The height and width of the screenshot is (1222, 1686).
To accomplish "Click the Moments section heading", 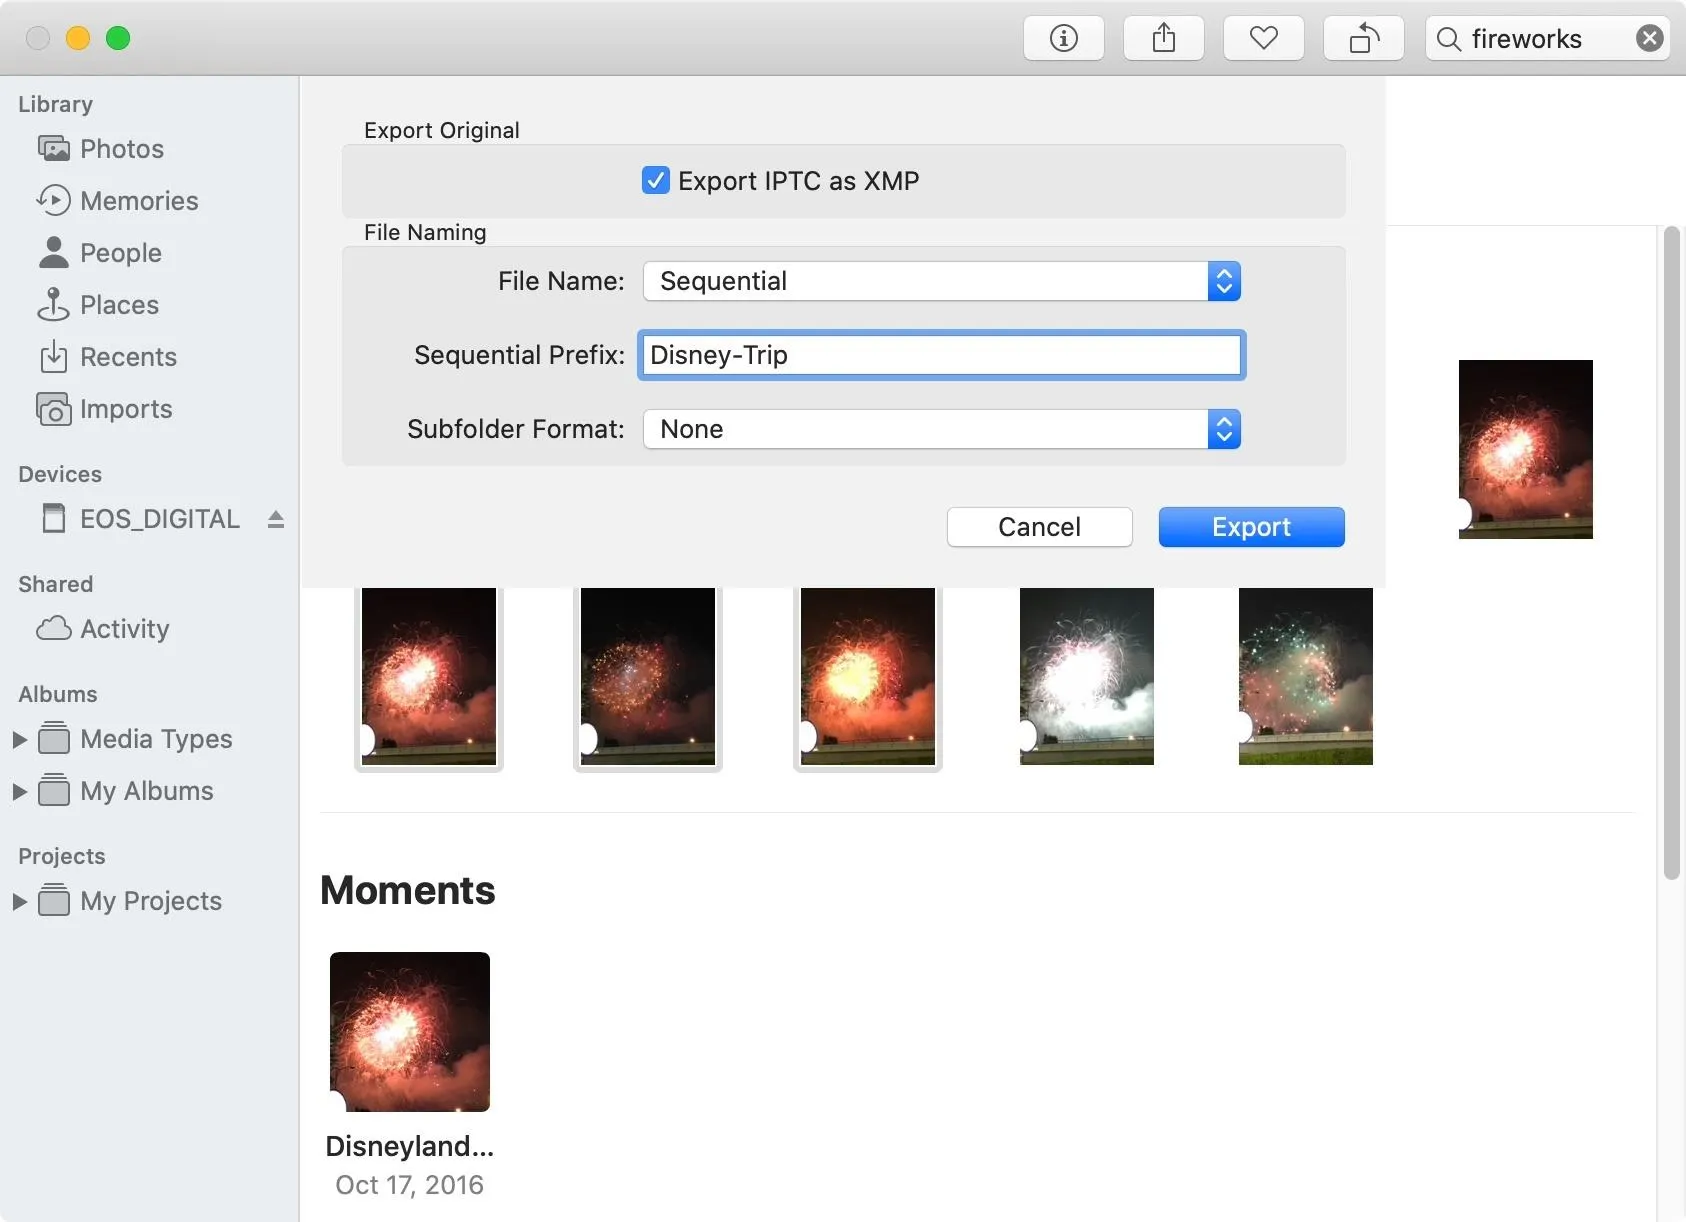I will (x=408, y=890).
